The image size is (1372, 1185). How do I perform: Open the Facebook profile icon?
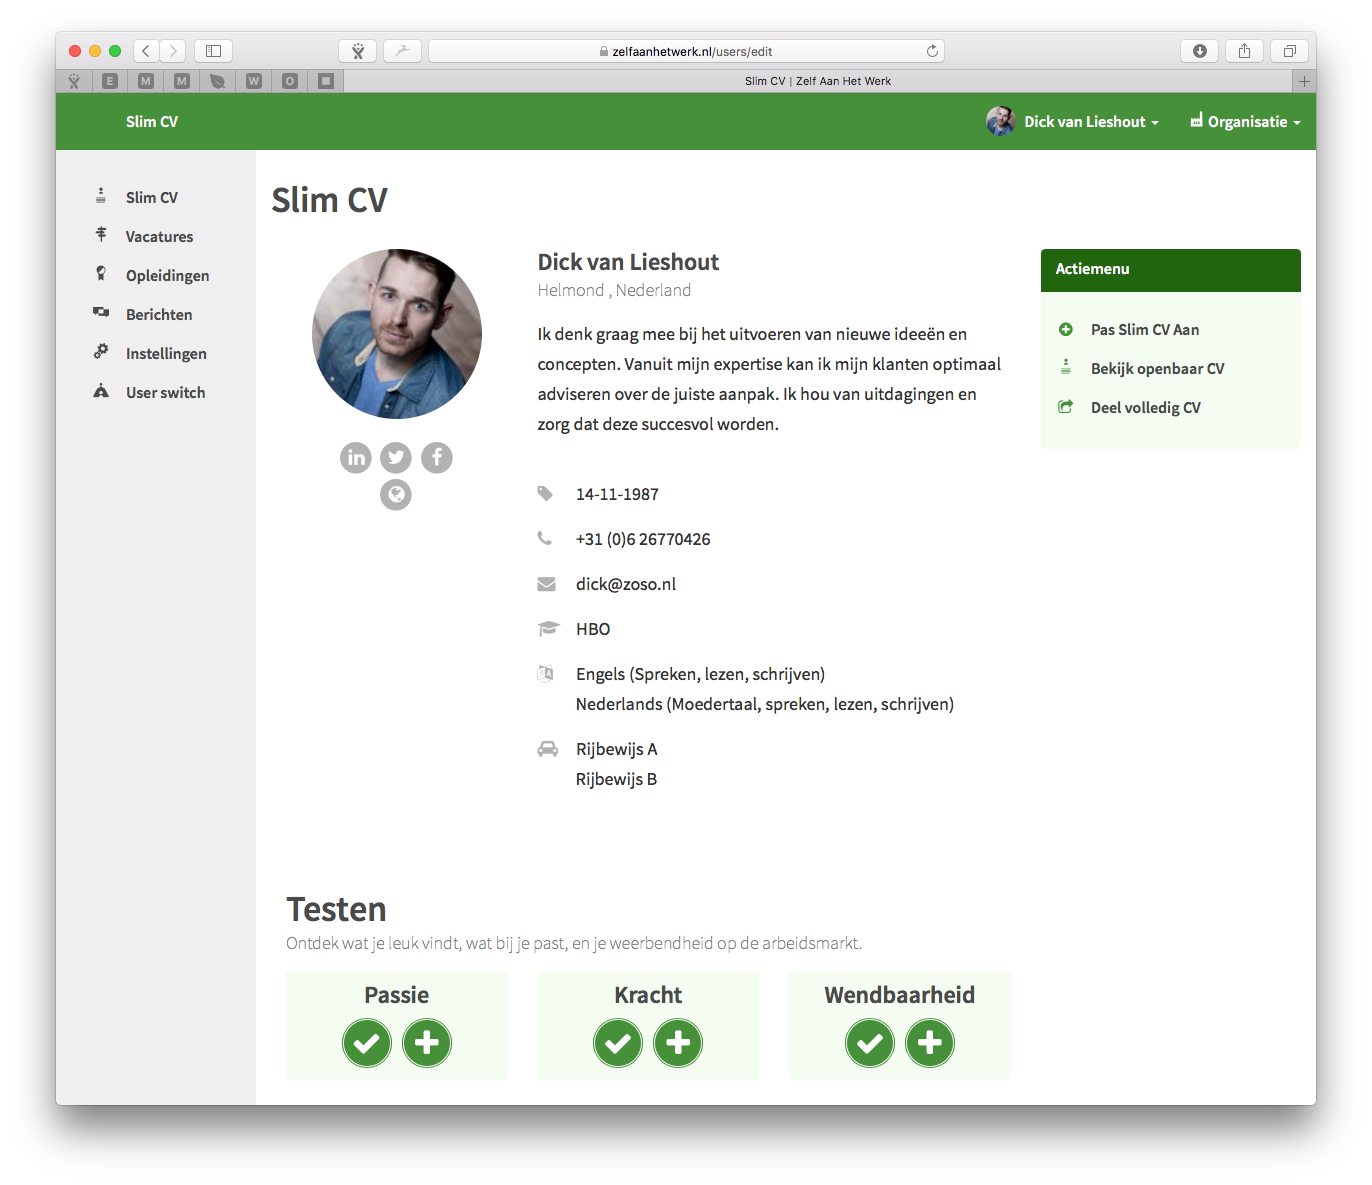[437, 458]
